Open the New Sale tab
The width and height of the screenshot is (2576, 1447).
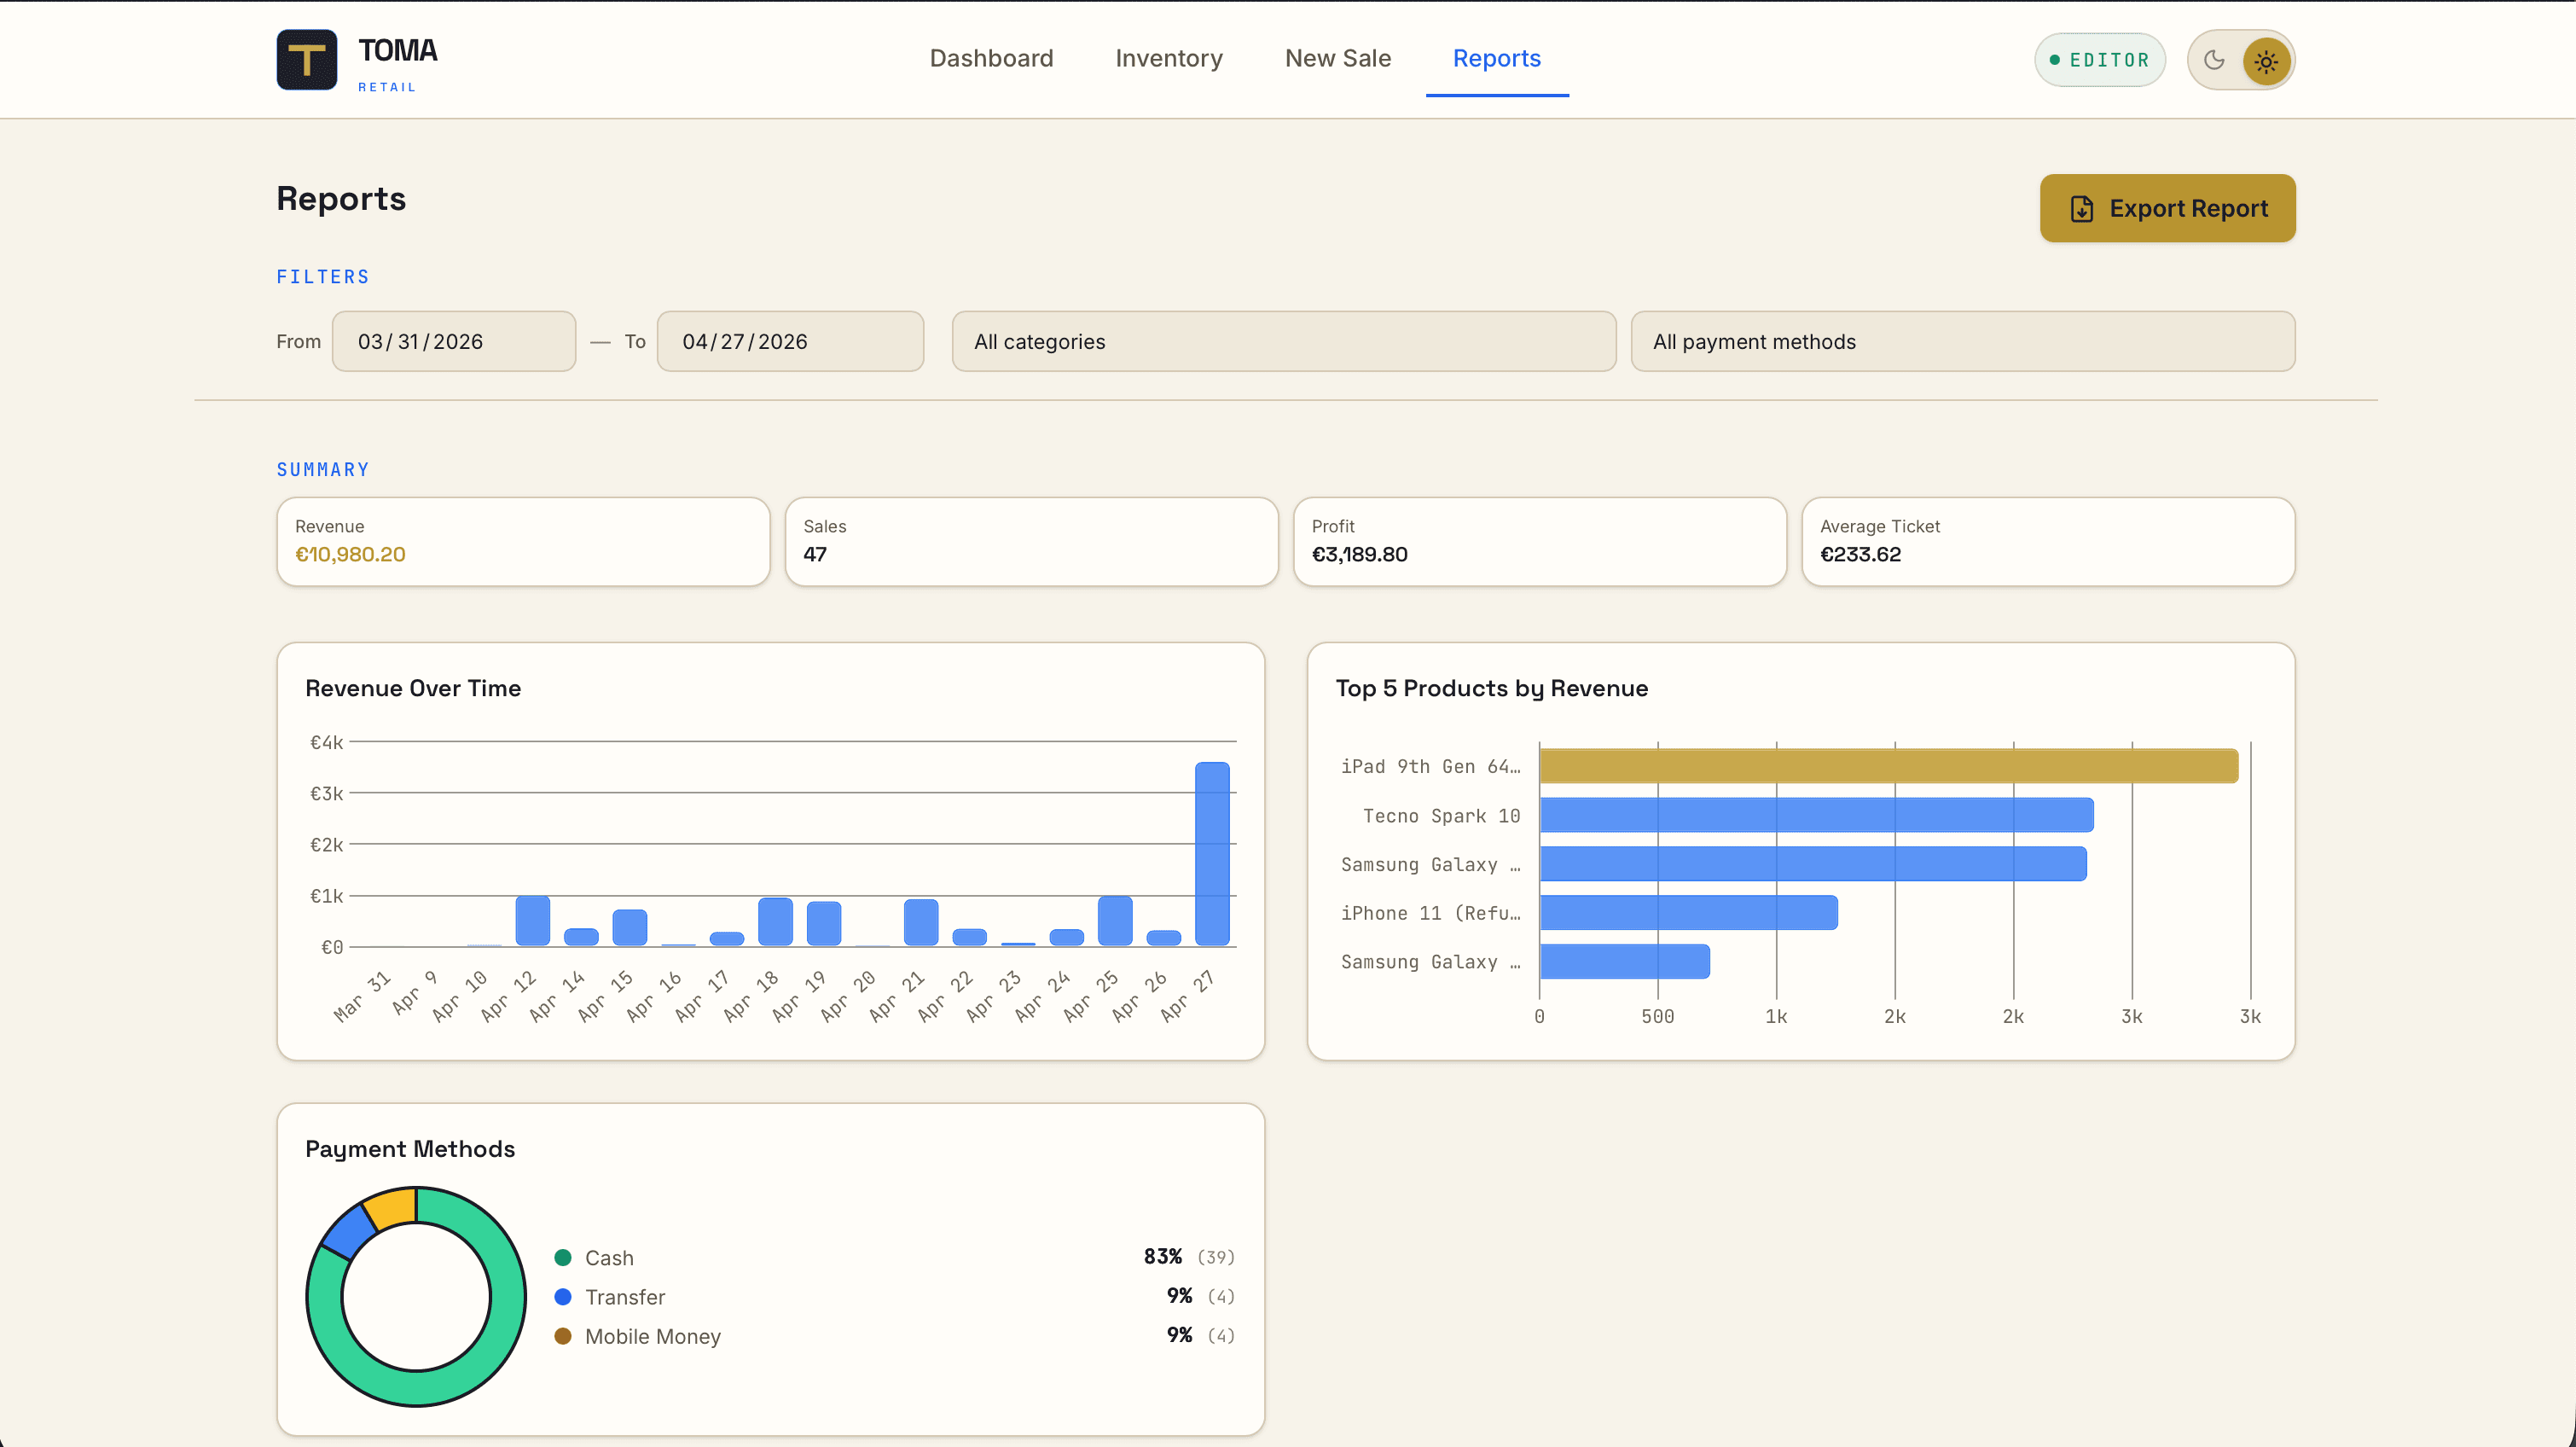[1338, 58]
